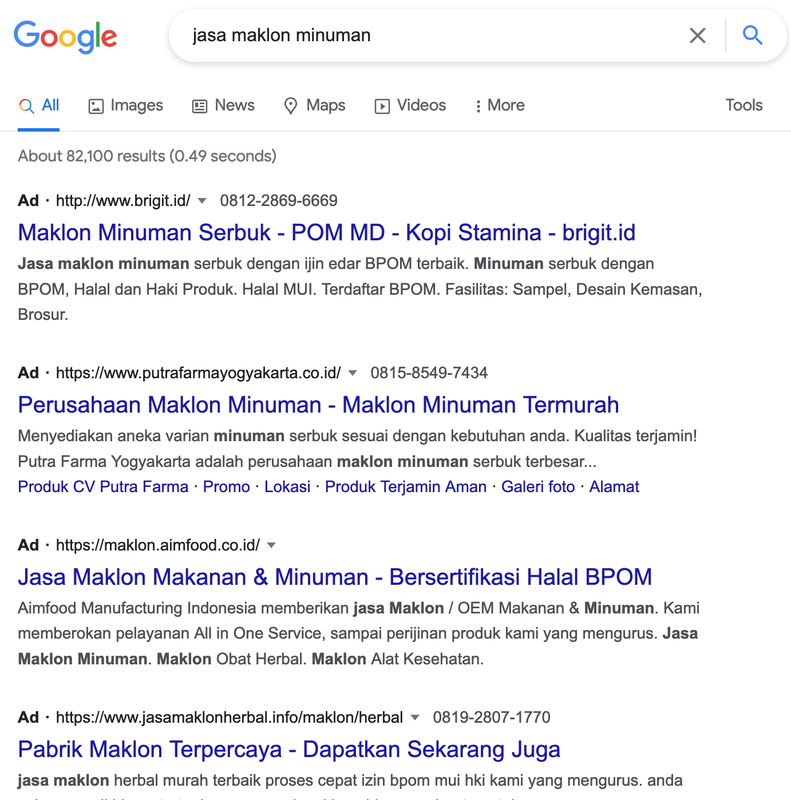Expand the jasamaklonherbal ad dropdown arrow
This screenshot has height=800, width=791.
point(415,717)
